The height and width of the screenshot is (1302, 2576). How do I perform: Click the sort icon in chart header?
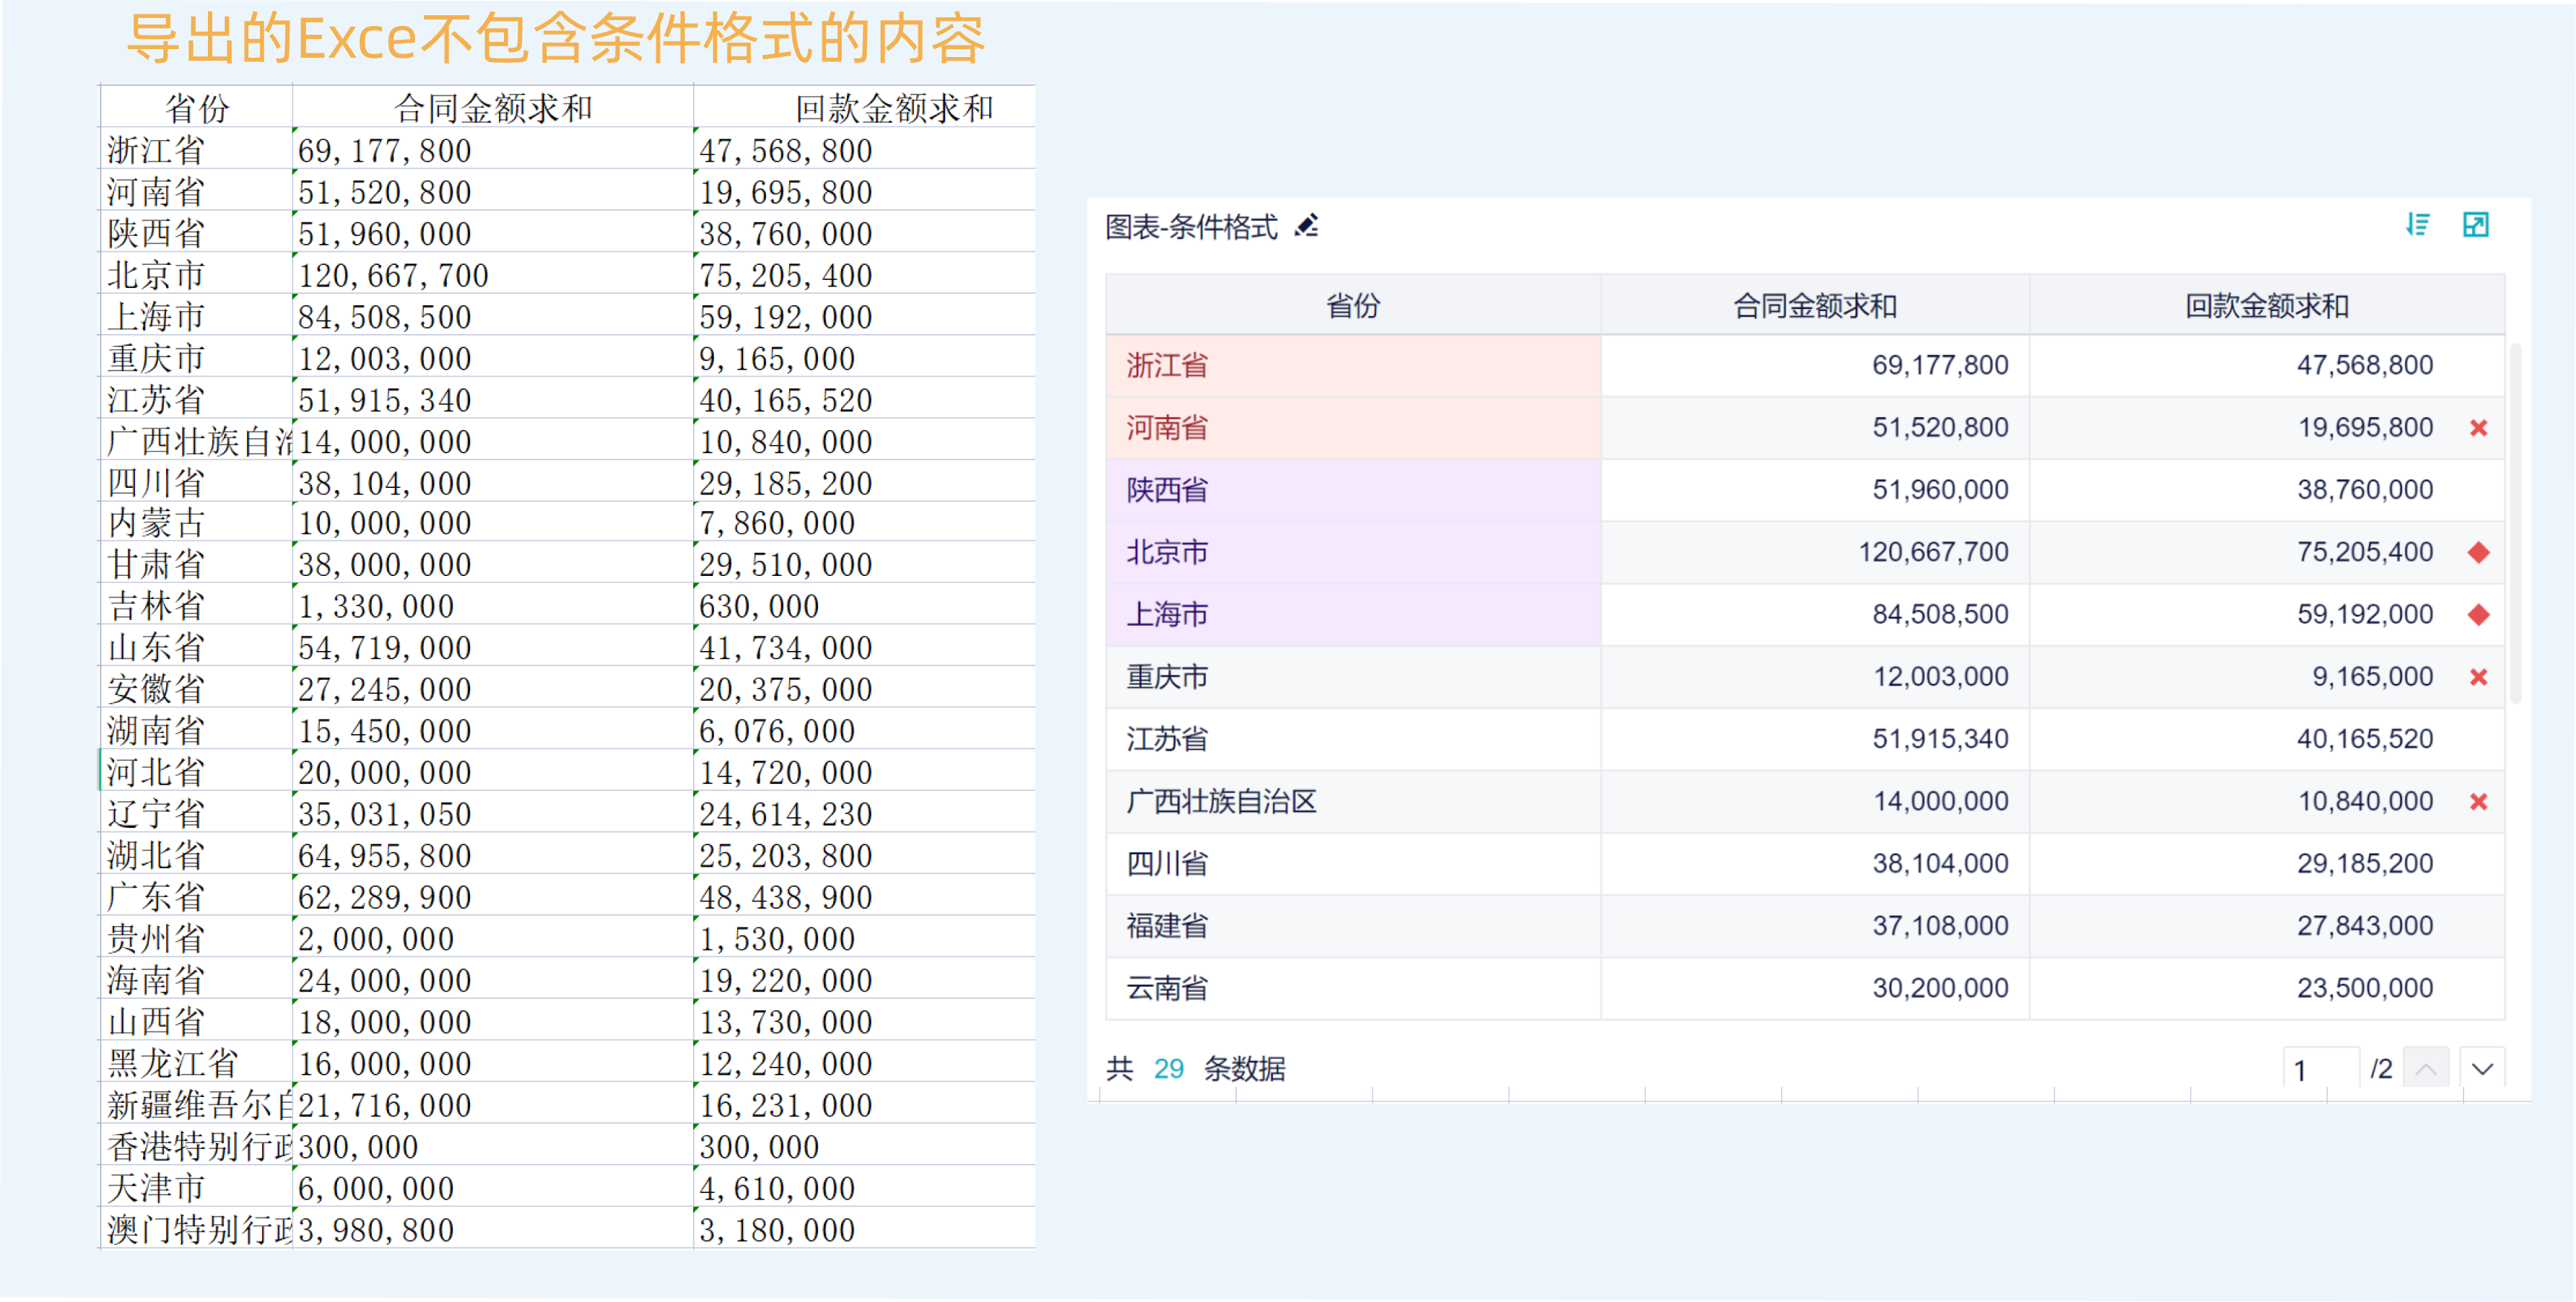2417,225
